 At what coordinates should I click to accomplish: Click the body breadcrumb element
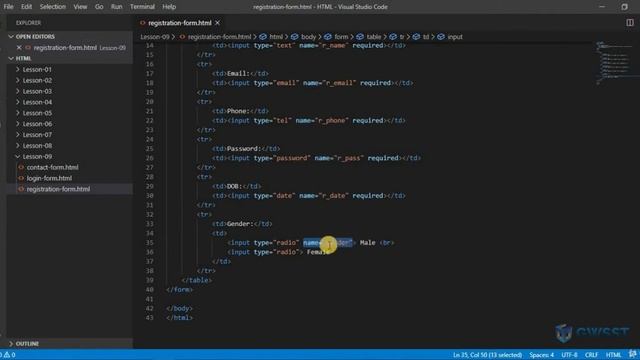point(309,37)
